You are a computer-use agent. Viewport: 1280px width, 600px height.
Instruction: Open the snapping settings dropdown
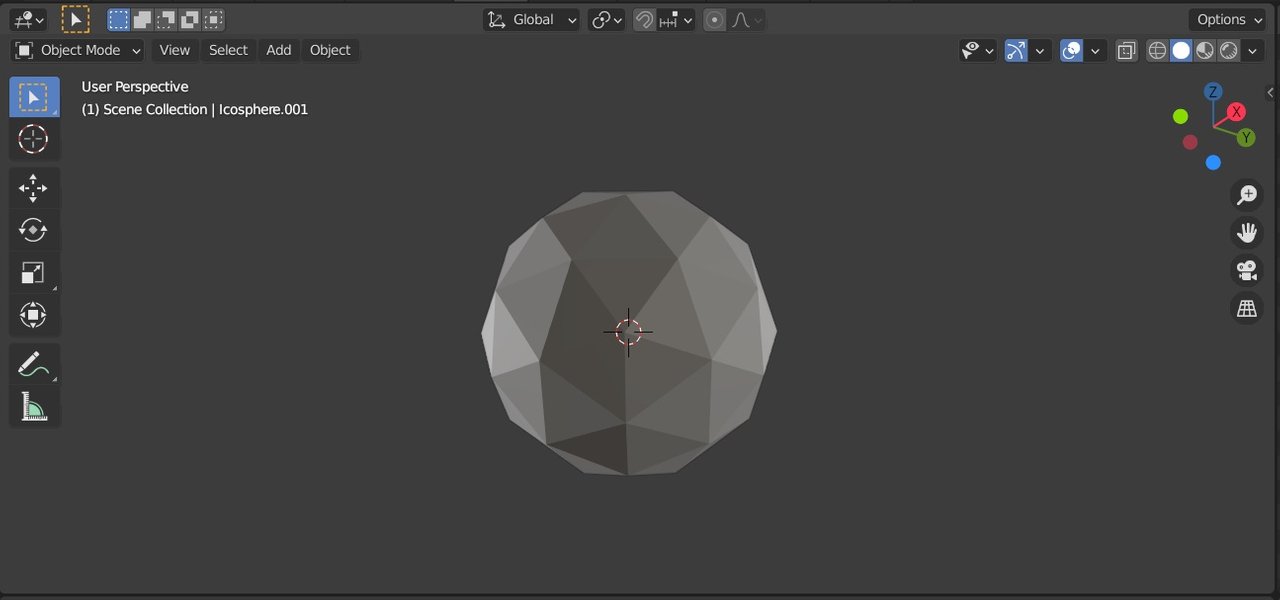675,19
